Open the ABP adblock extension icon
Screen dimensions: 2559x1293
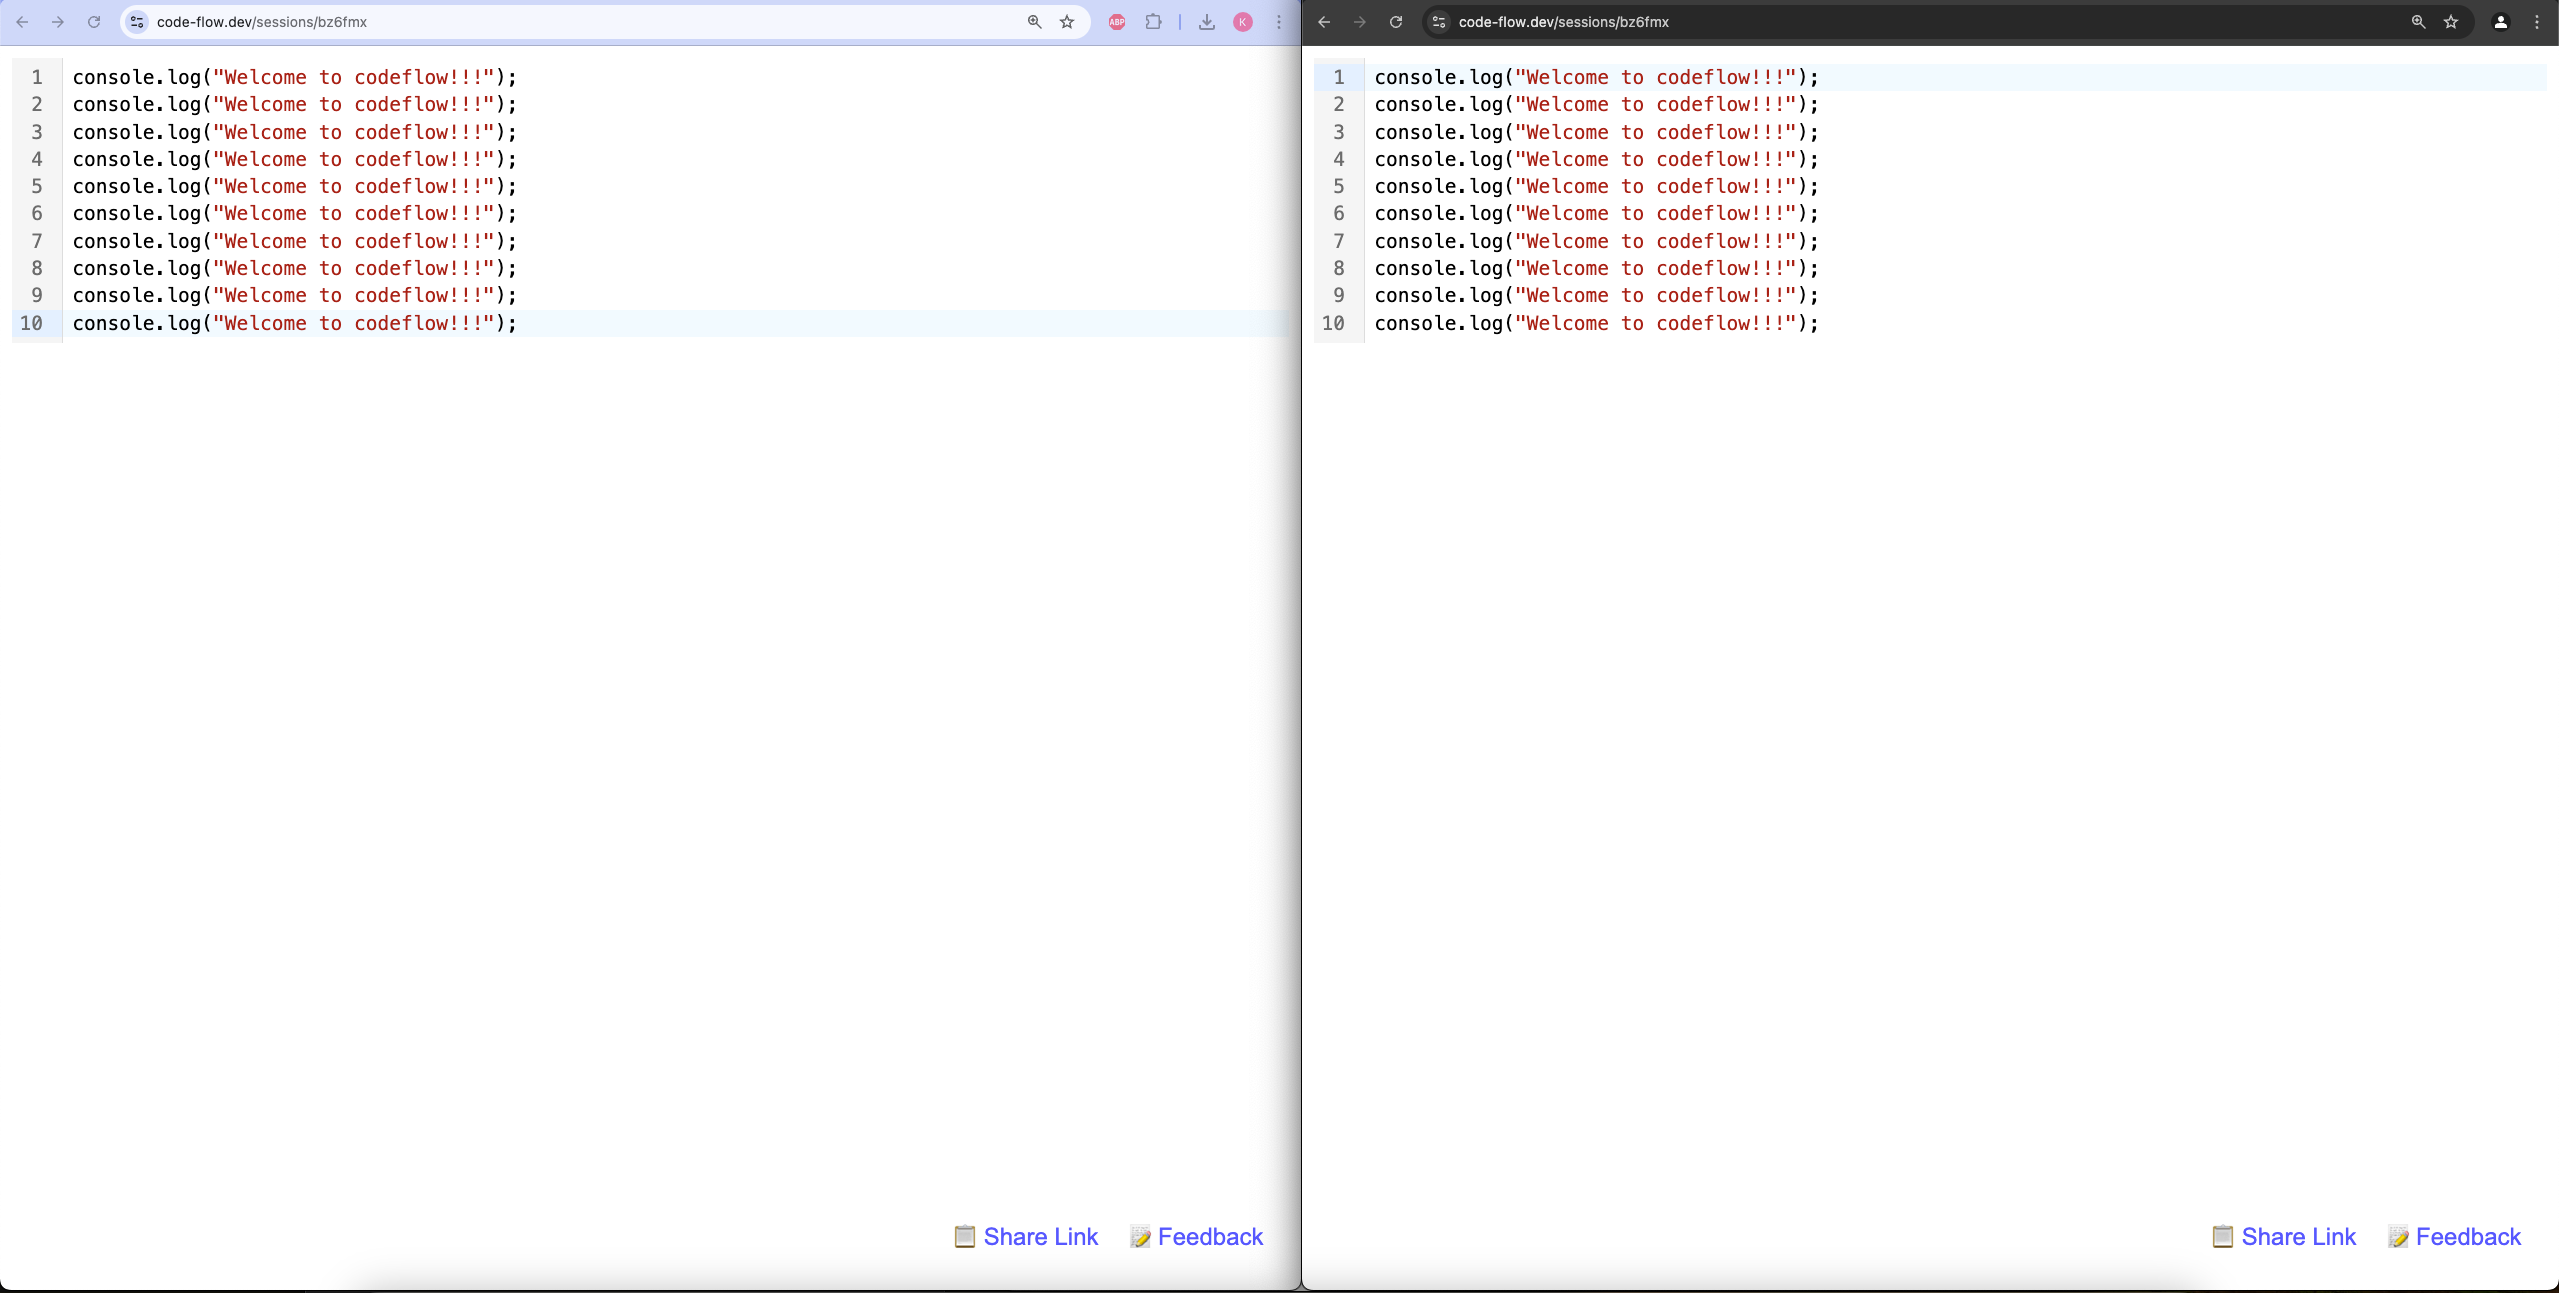pyautogui.click(x=1117, y=22)
